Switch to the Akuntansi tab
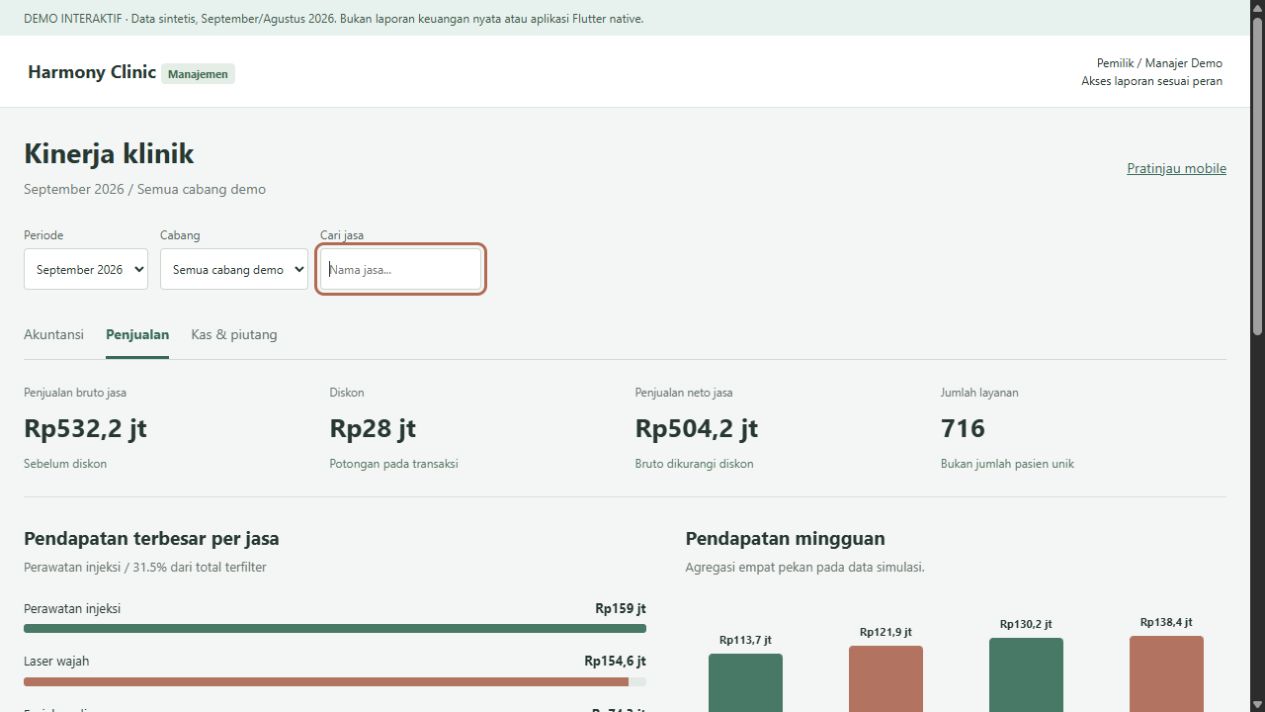The image size is (1265, 712). point(54,335)
